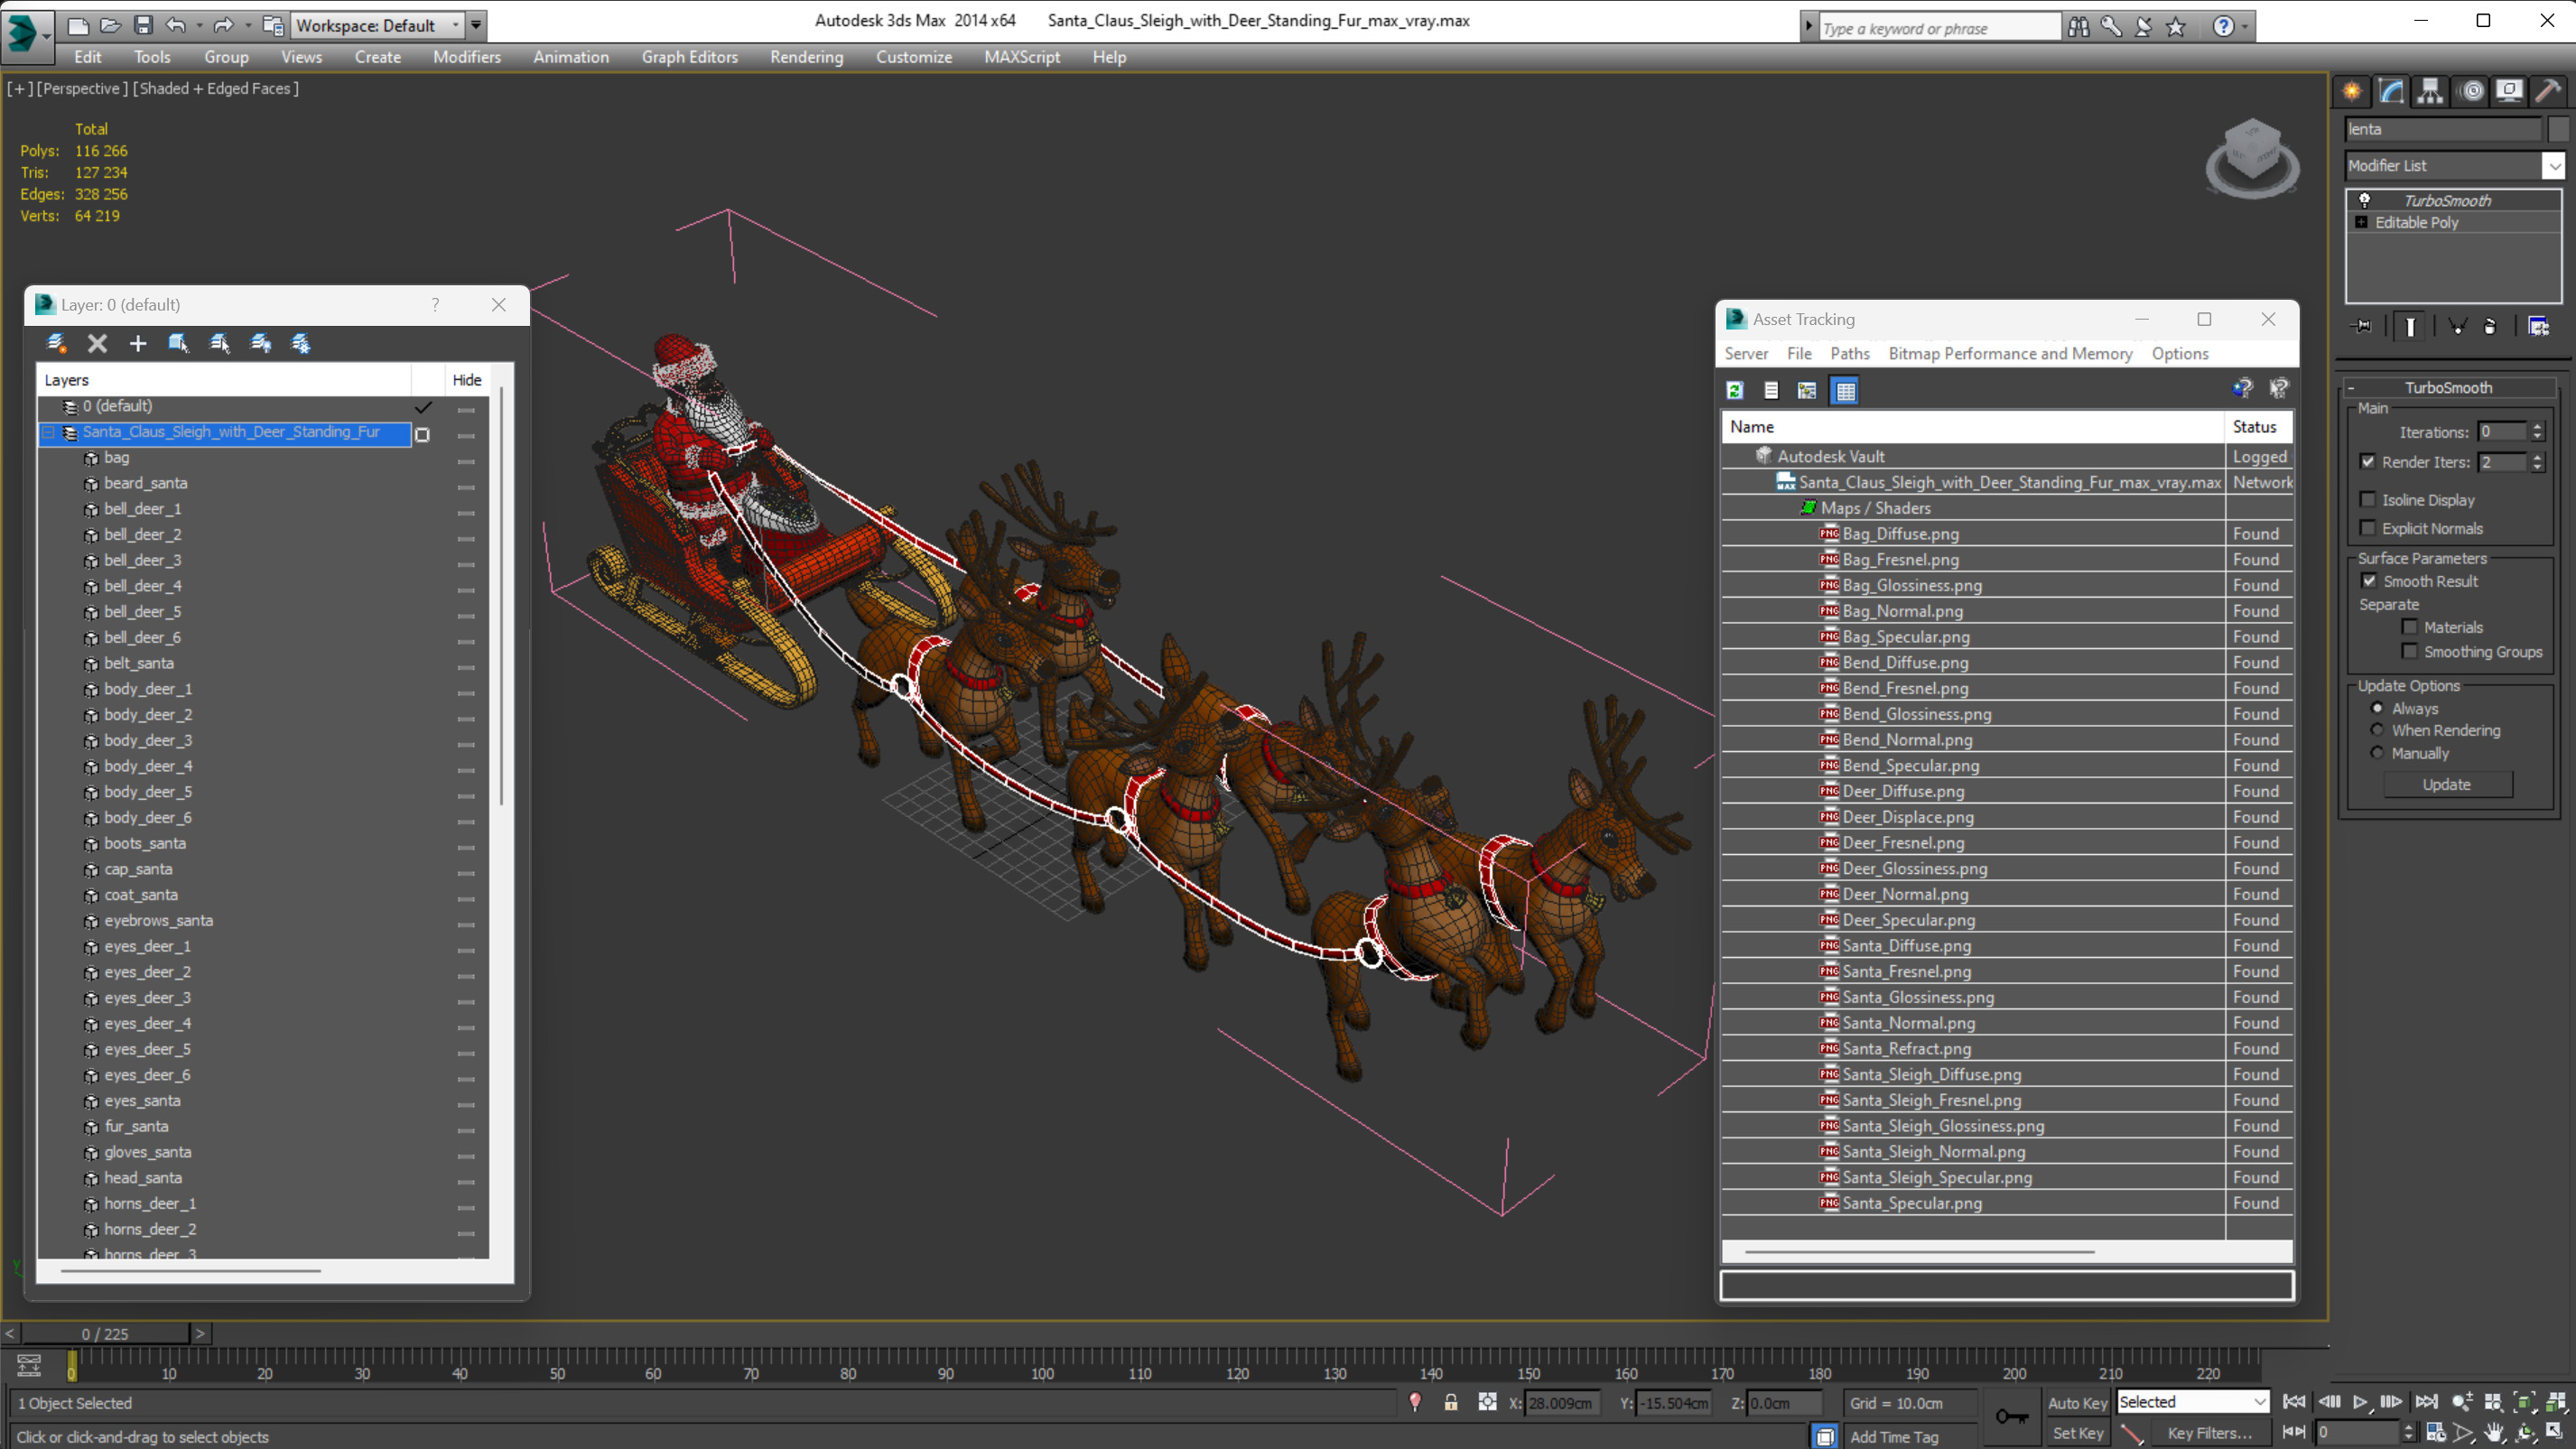This screenshot has height=1449, width=2576.
Task: Open the Selected key filter dropdown
Action: [x=2193, y=1401]
